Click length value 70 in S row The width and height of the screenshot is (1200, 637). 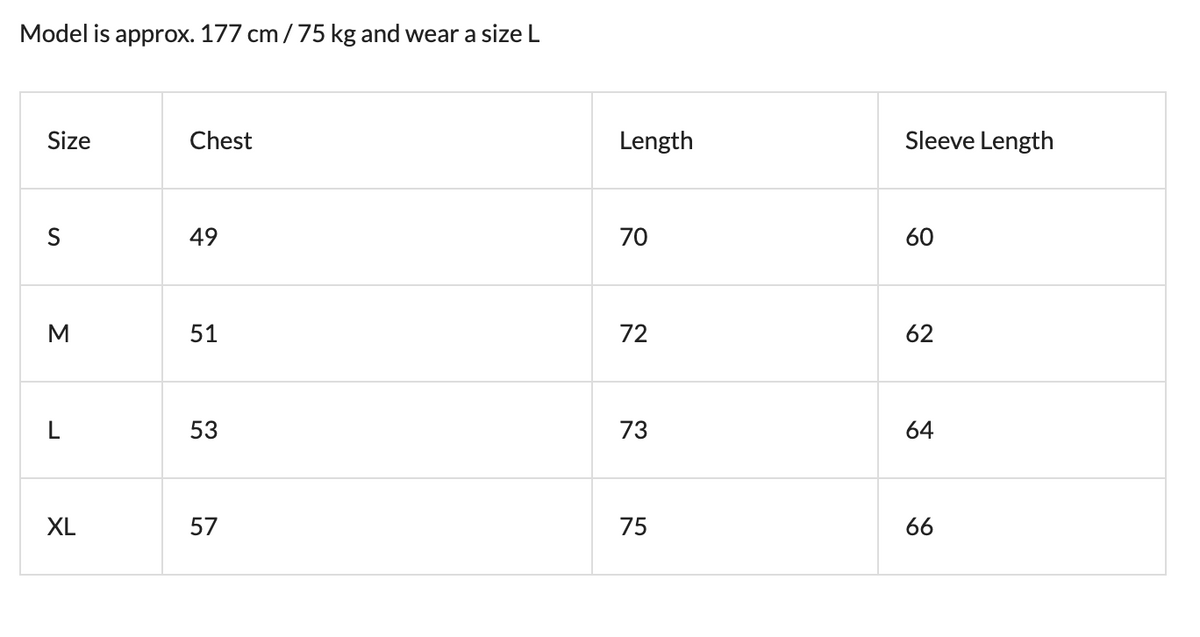pos(633,238)
